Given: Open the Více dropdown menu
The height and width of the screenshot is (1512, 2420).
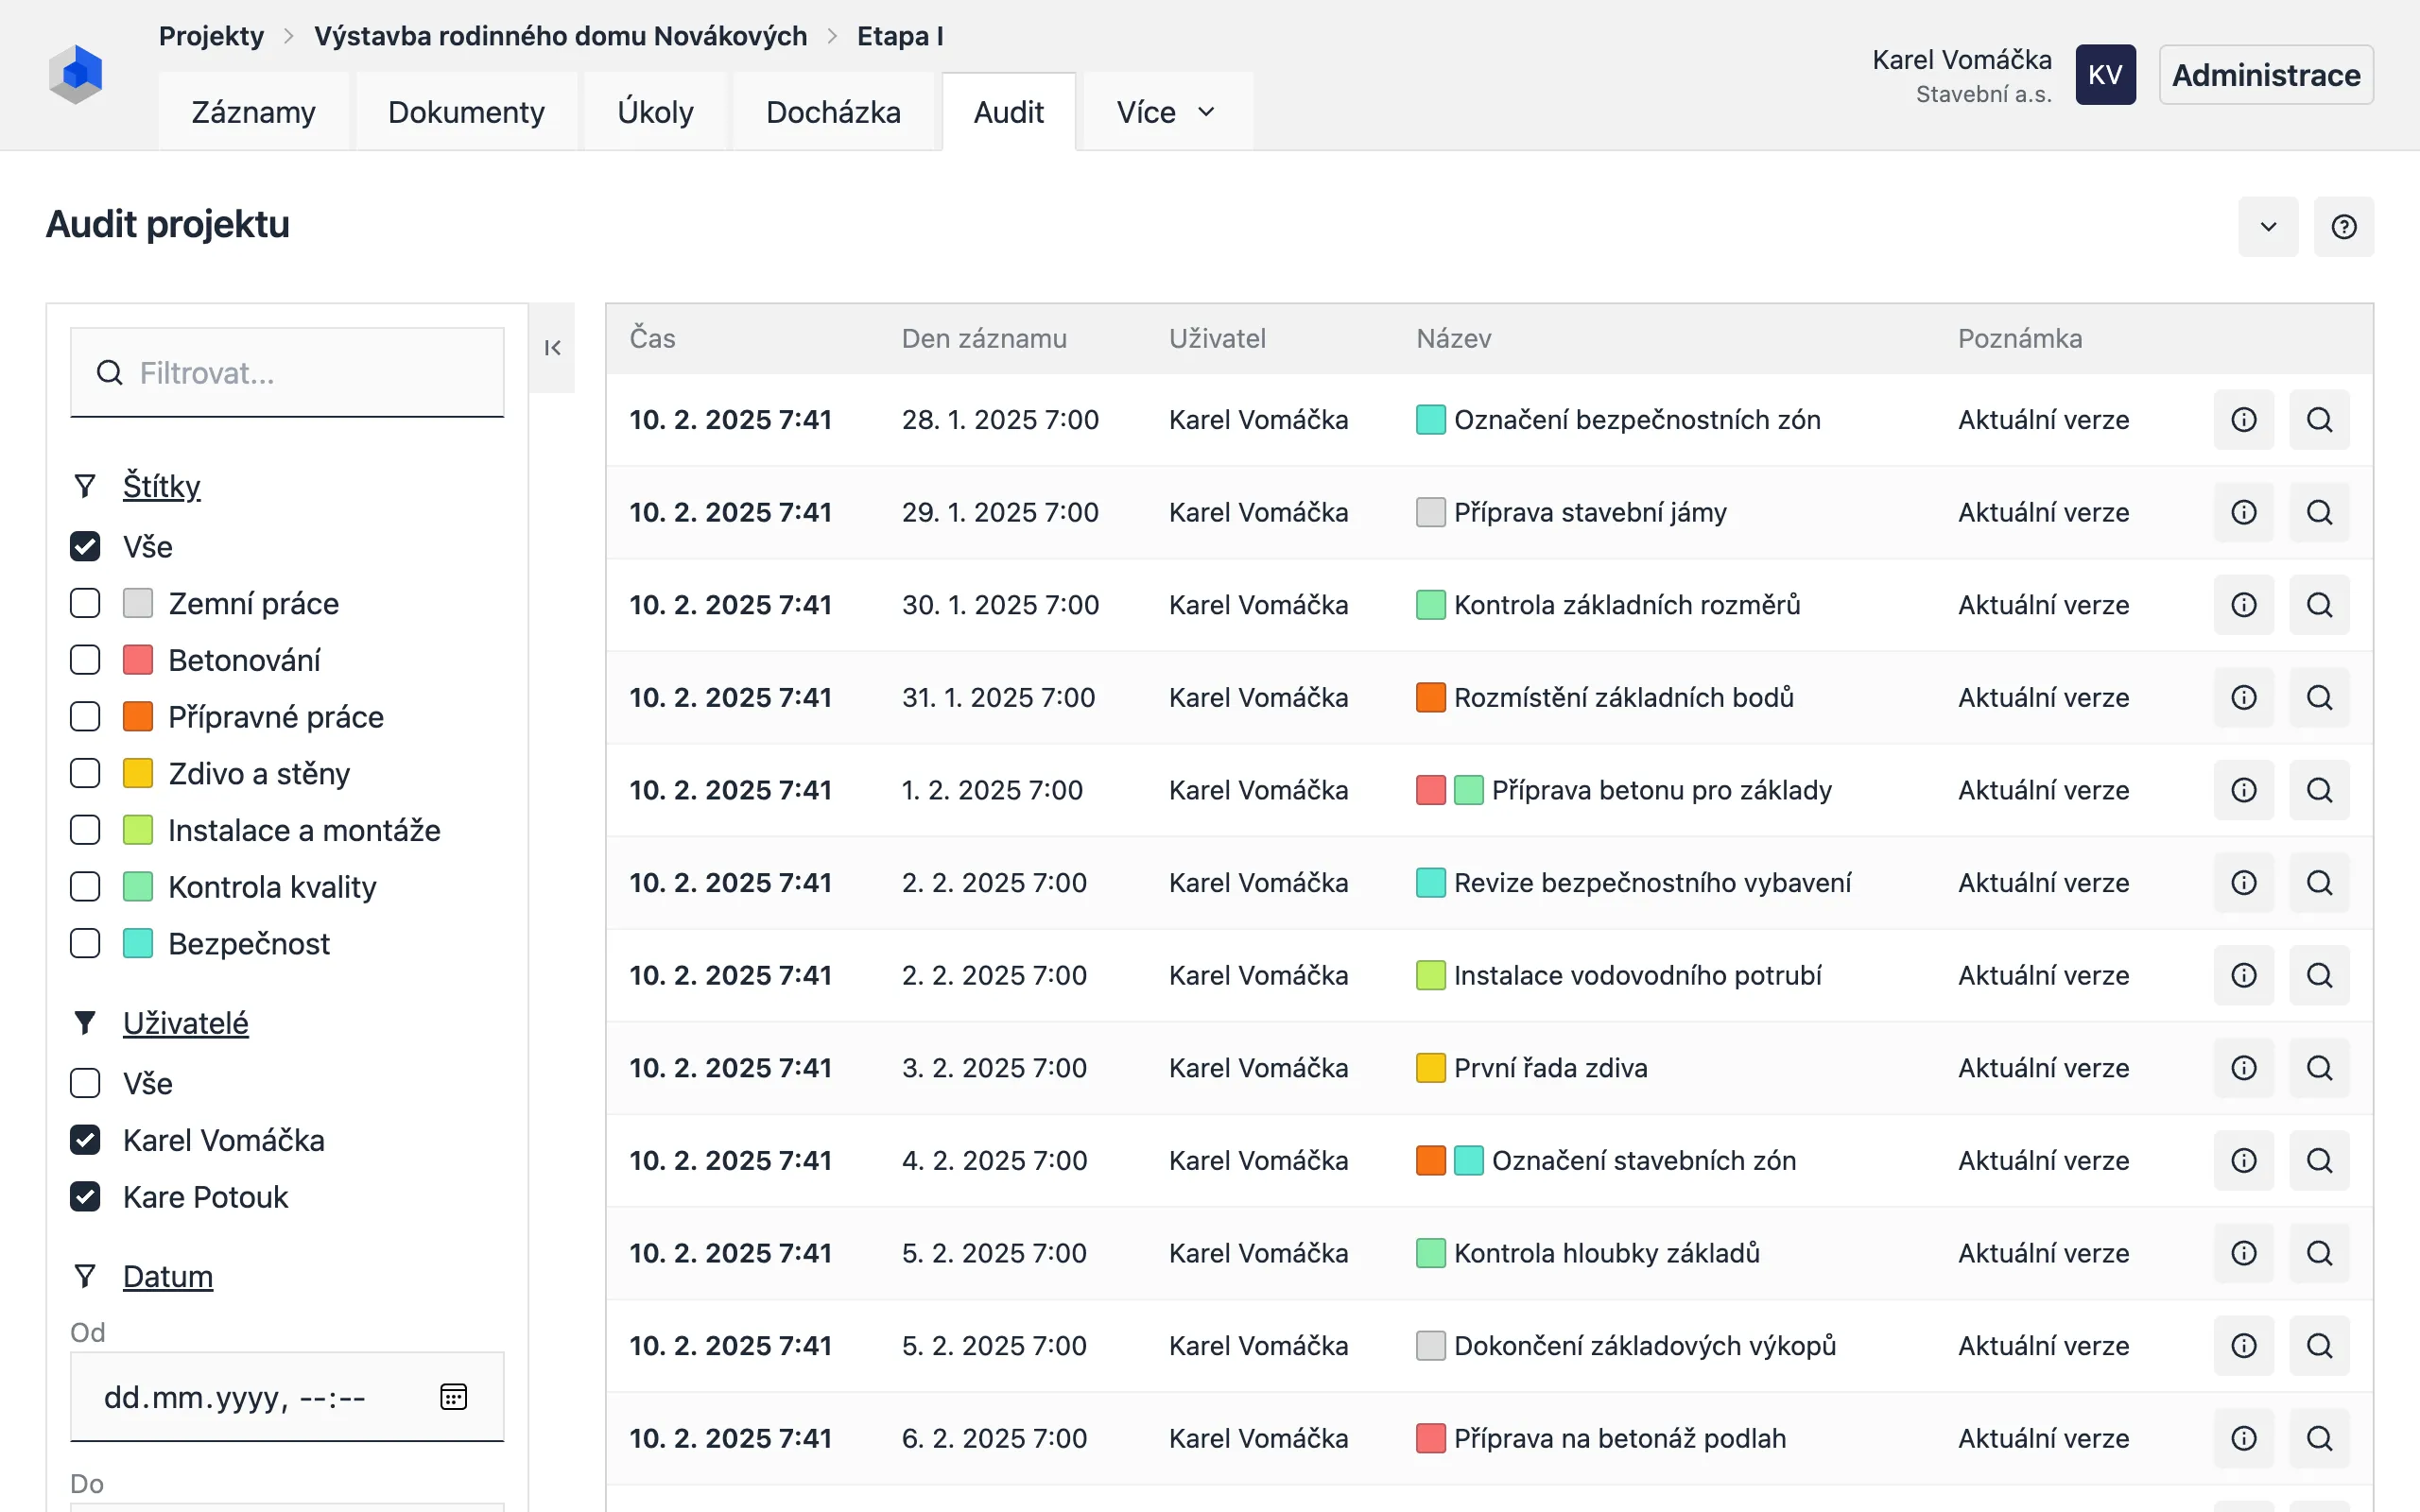Looking at the screenshot, I should (x=1167, y=112).
